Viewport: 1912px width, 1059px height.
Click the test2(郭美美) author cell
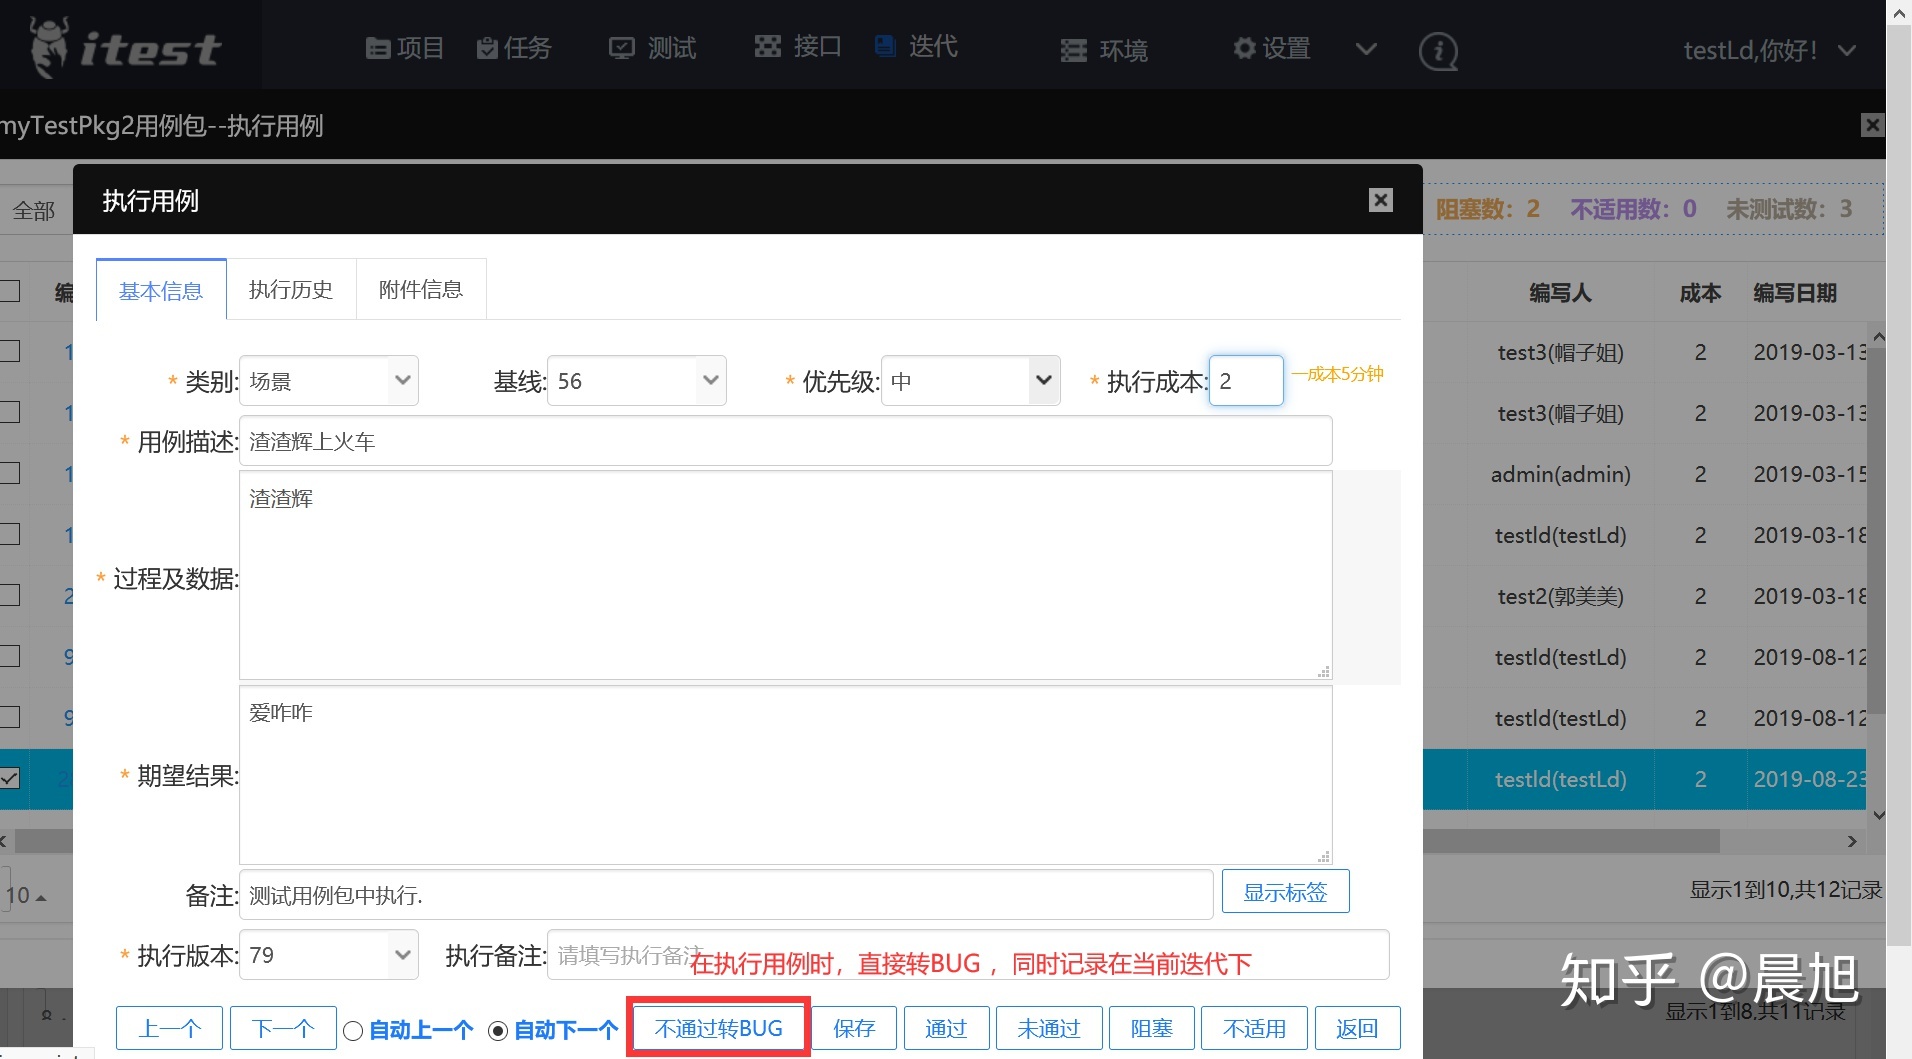point(1560,596)
